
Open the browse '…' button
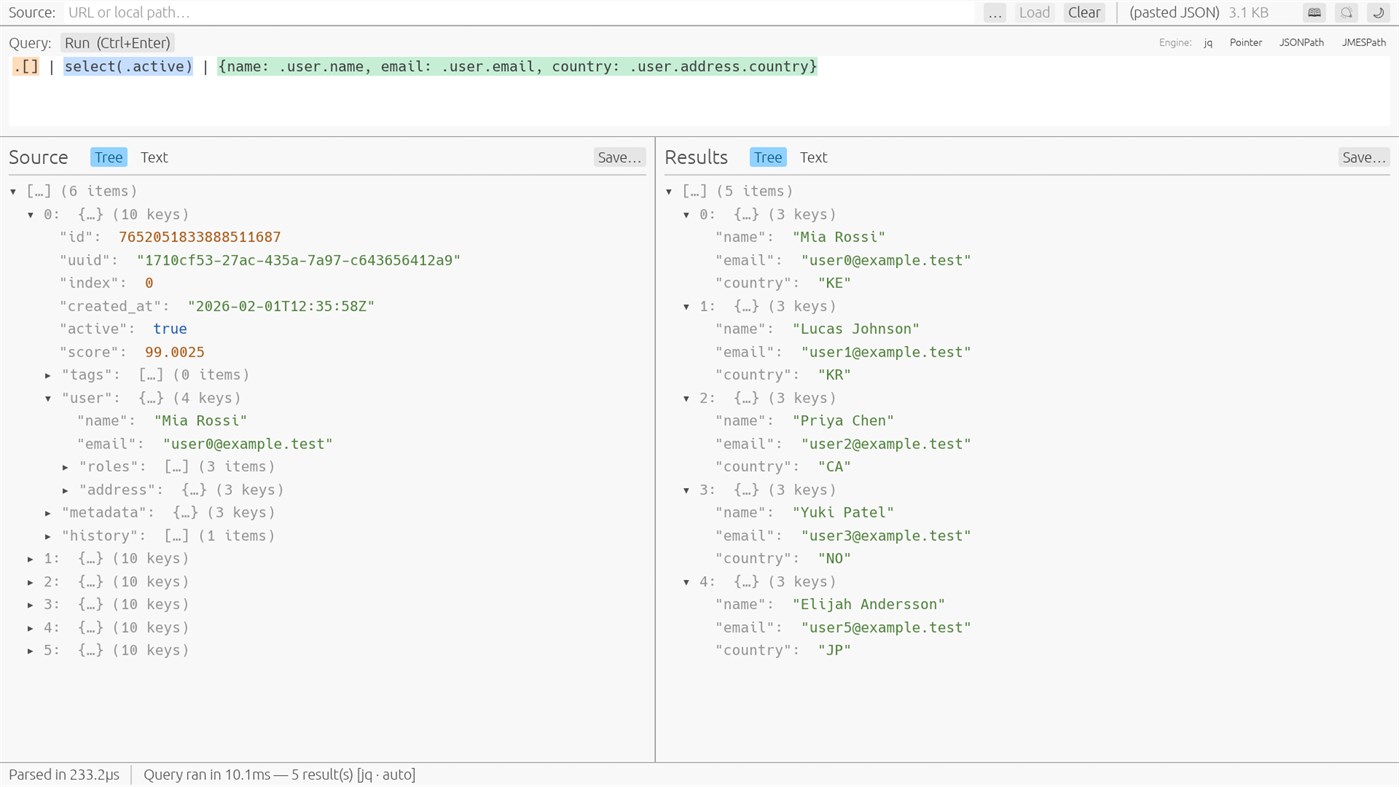[x=994, y=13]
